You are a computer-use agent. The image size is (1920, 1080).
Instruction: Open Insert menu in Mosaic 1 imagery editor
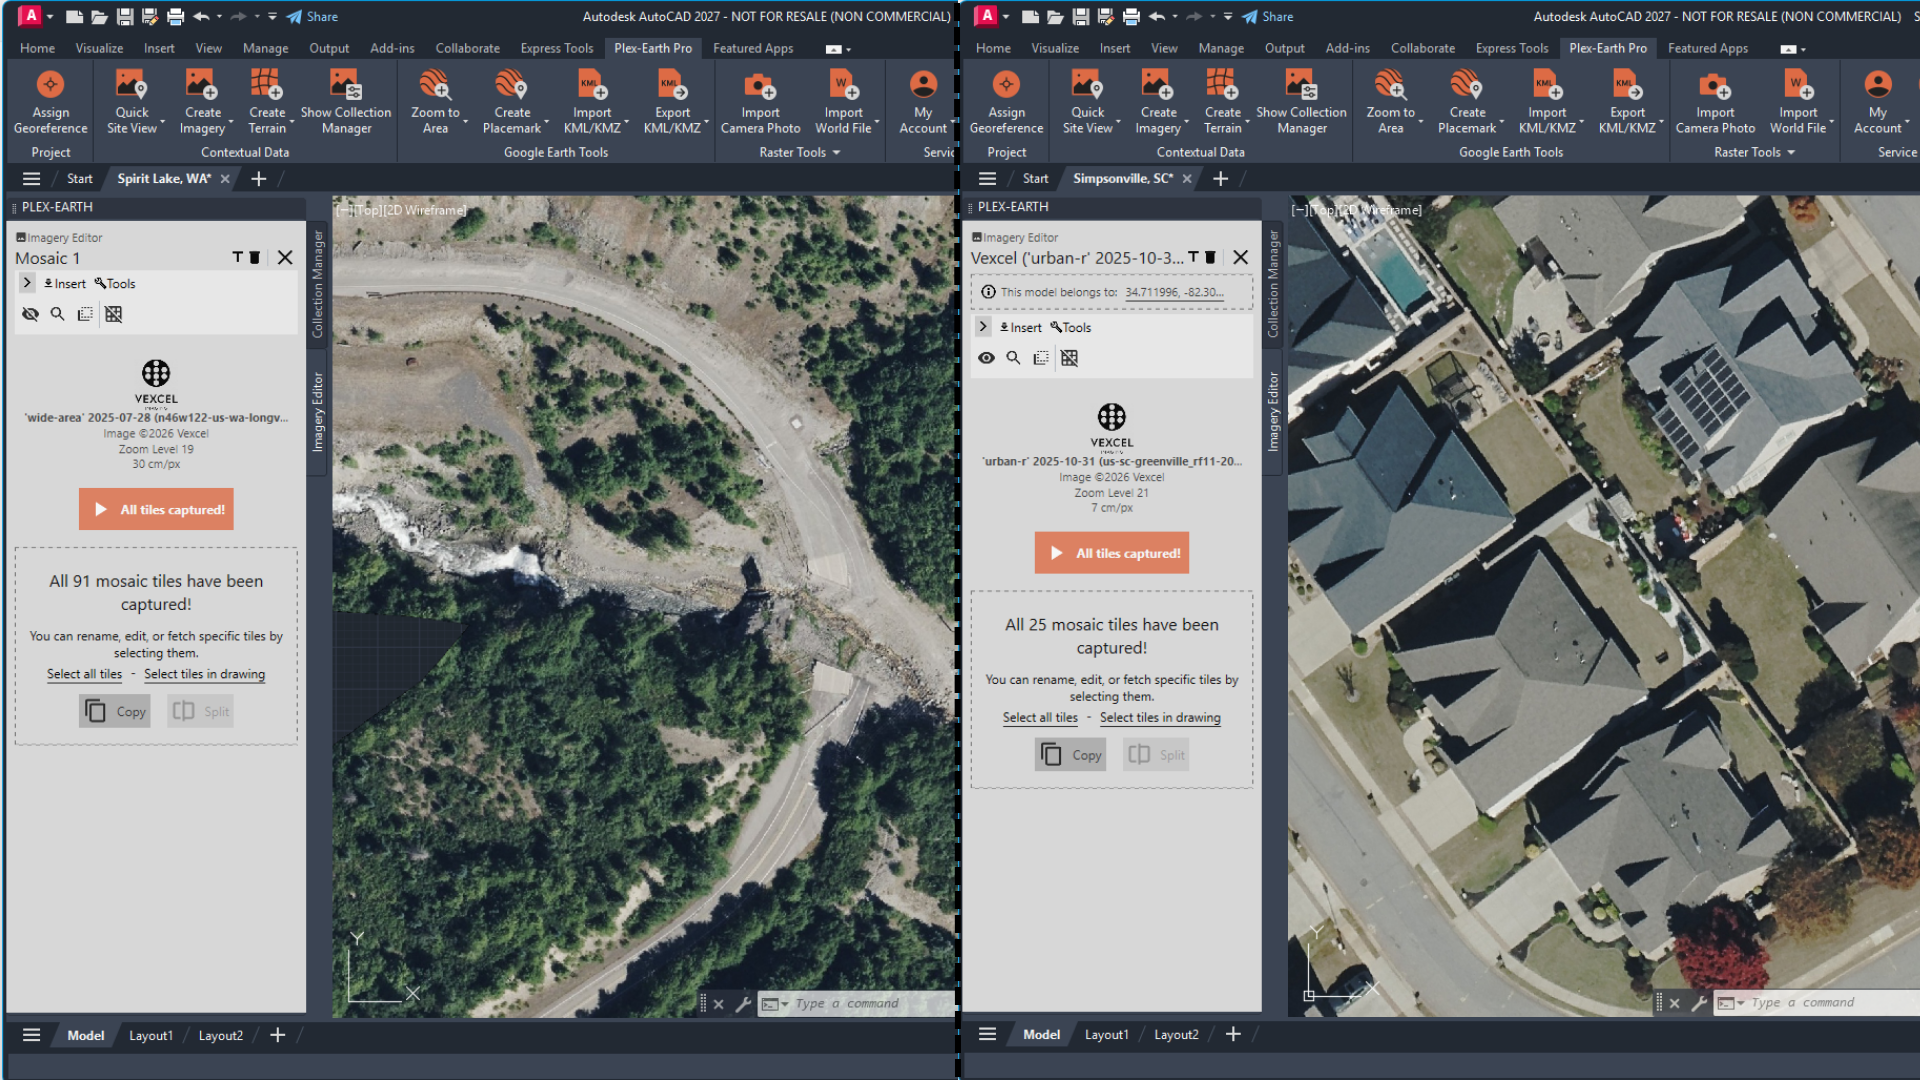(65, 283)
